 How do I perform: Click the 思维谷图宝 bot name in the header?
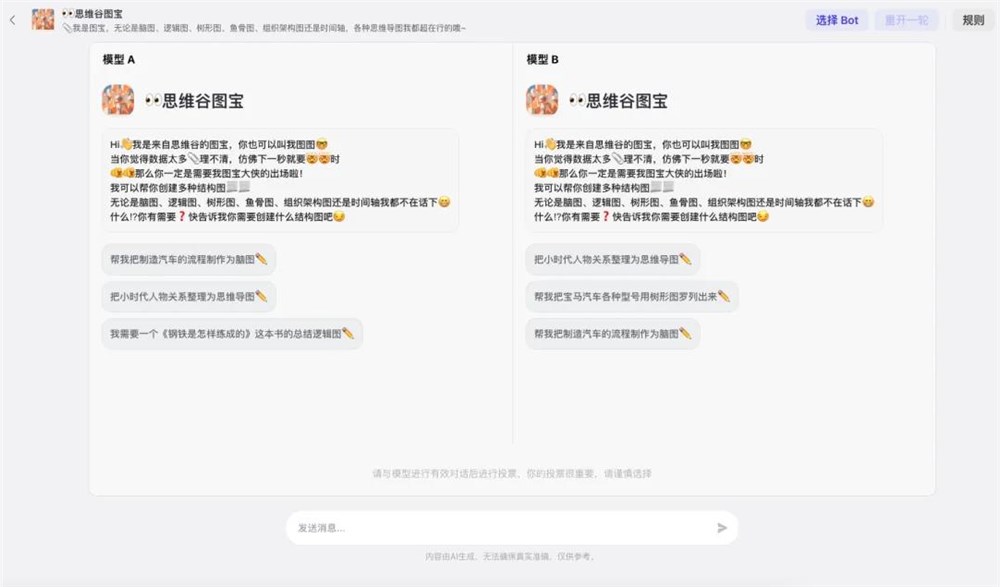click(95, 13)
